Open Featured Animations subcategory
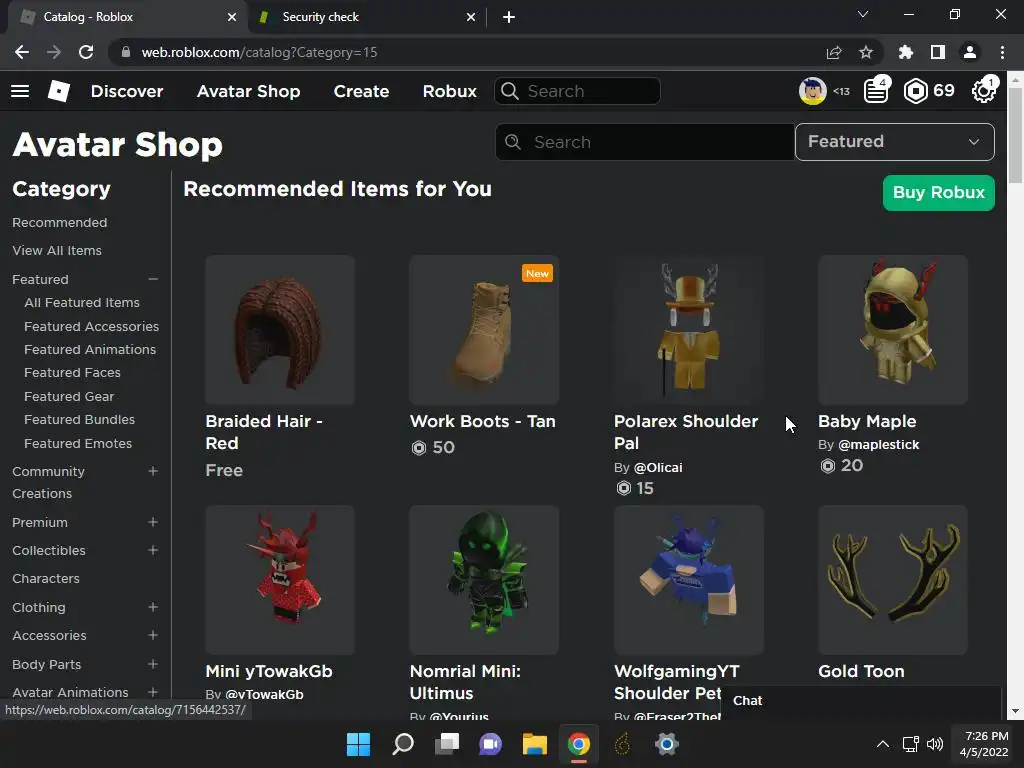The height and width of the screenshot is (768, 1024). tap(90, 349)
